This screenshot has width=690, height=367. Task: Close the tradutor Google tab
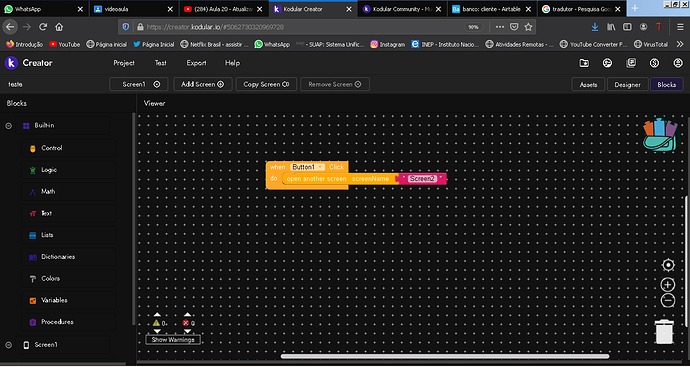618,9
